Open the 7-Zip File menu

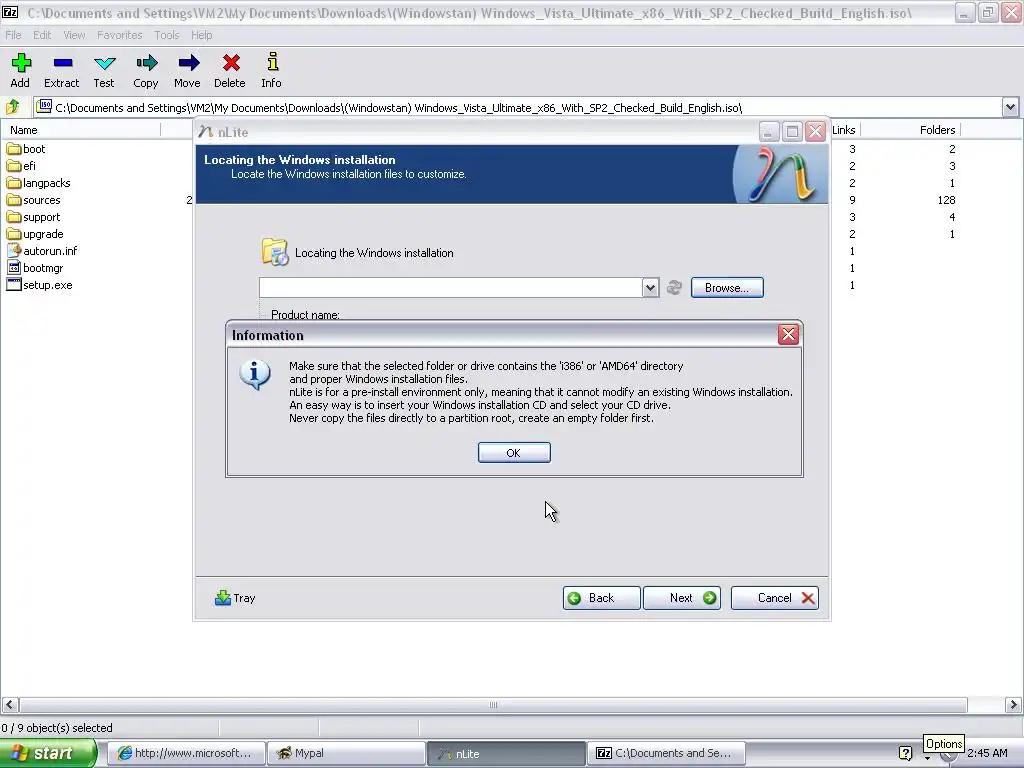click(x=13, y=35)
